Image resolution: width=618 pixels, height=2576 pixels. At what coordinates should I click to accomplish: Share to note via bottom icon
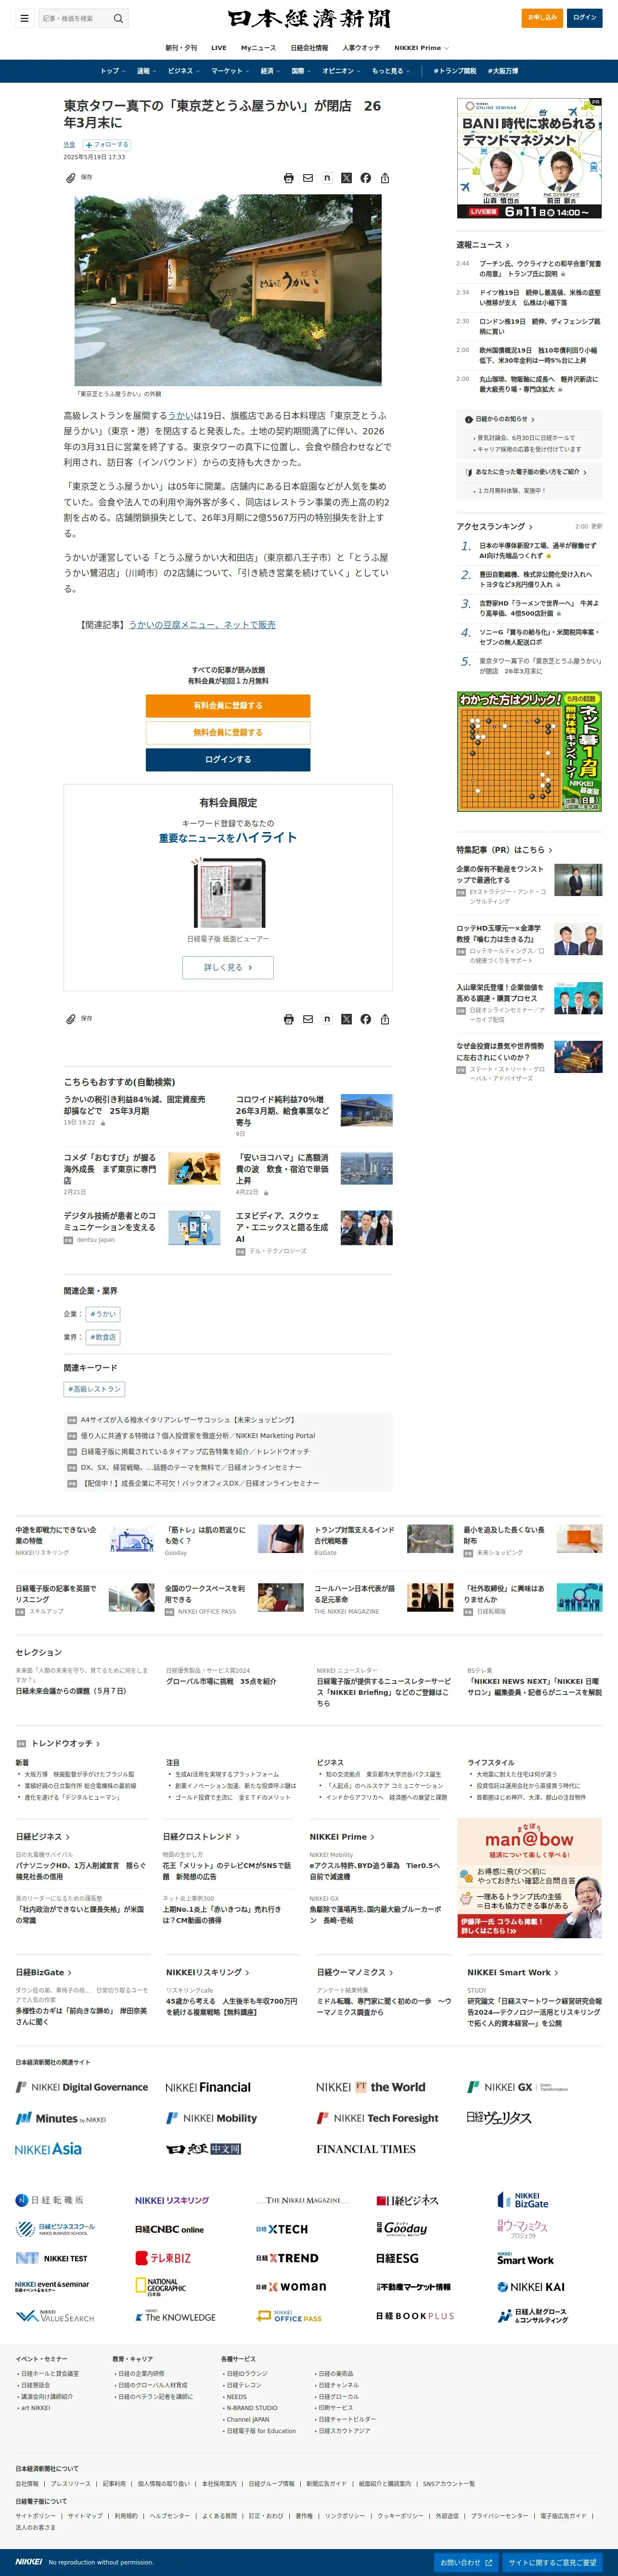327,1019
